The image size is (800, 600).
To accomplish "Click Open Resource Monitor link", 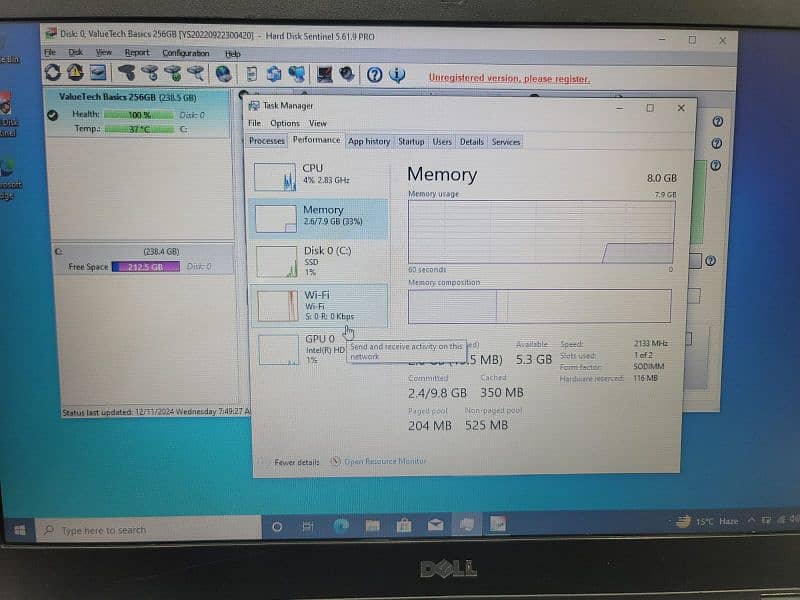I will (384, 461).
